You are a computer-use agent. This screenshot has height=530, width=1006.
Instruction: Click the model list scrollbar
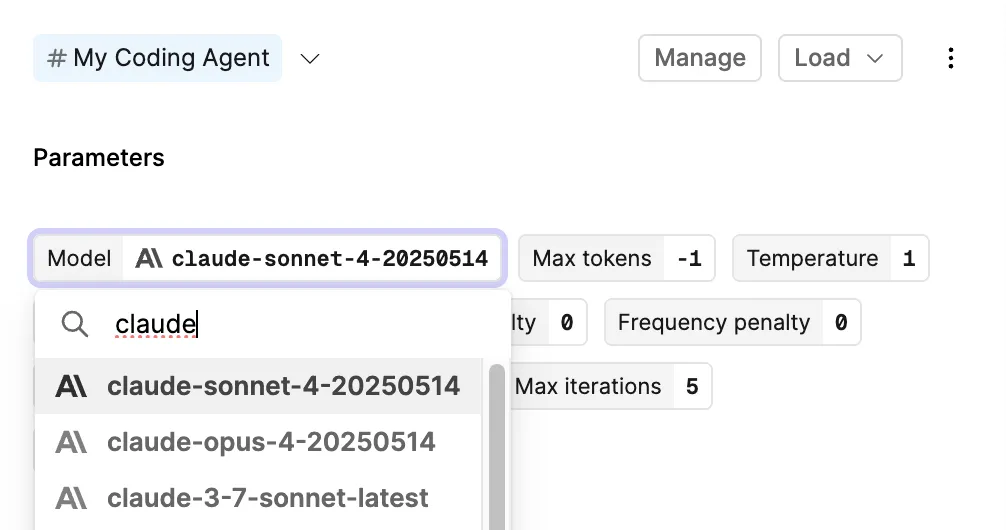pyautogui.click(x=497, y=447)
